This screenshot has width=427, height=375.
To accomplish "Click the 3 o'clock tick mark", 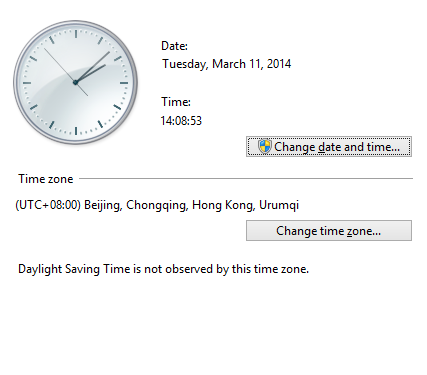I will pyautogui.click(x=124, y=83).
